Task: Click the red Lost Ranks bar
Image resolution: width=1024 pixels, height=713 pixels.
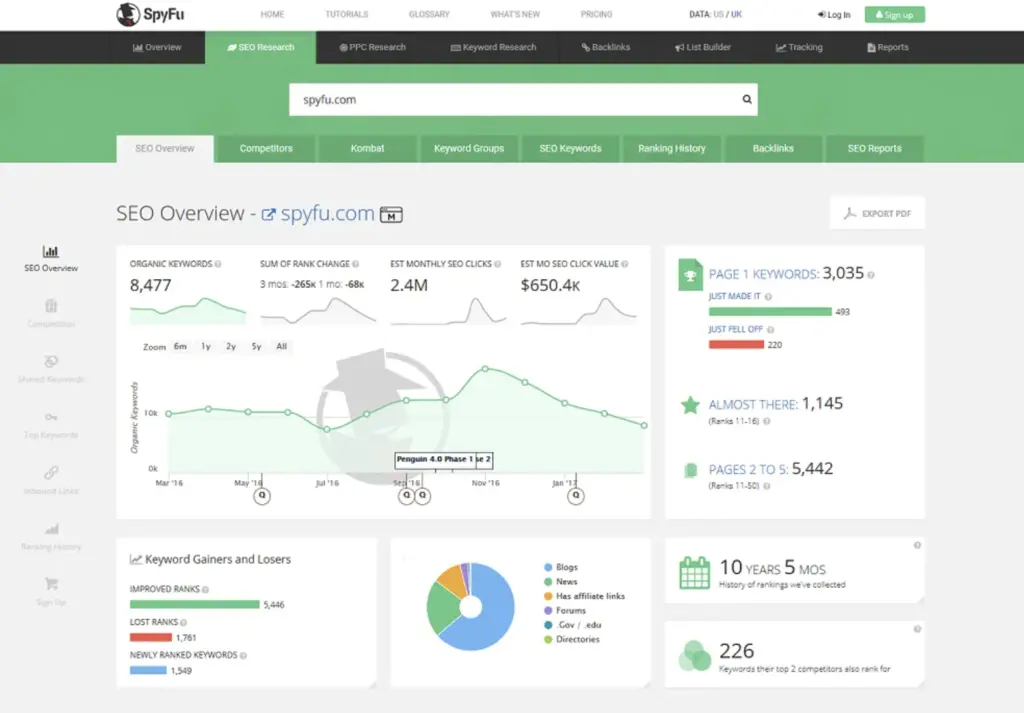Action: pos(151,637)
